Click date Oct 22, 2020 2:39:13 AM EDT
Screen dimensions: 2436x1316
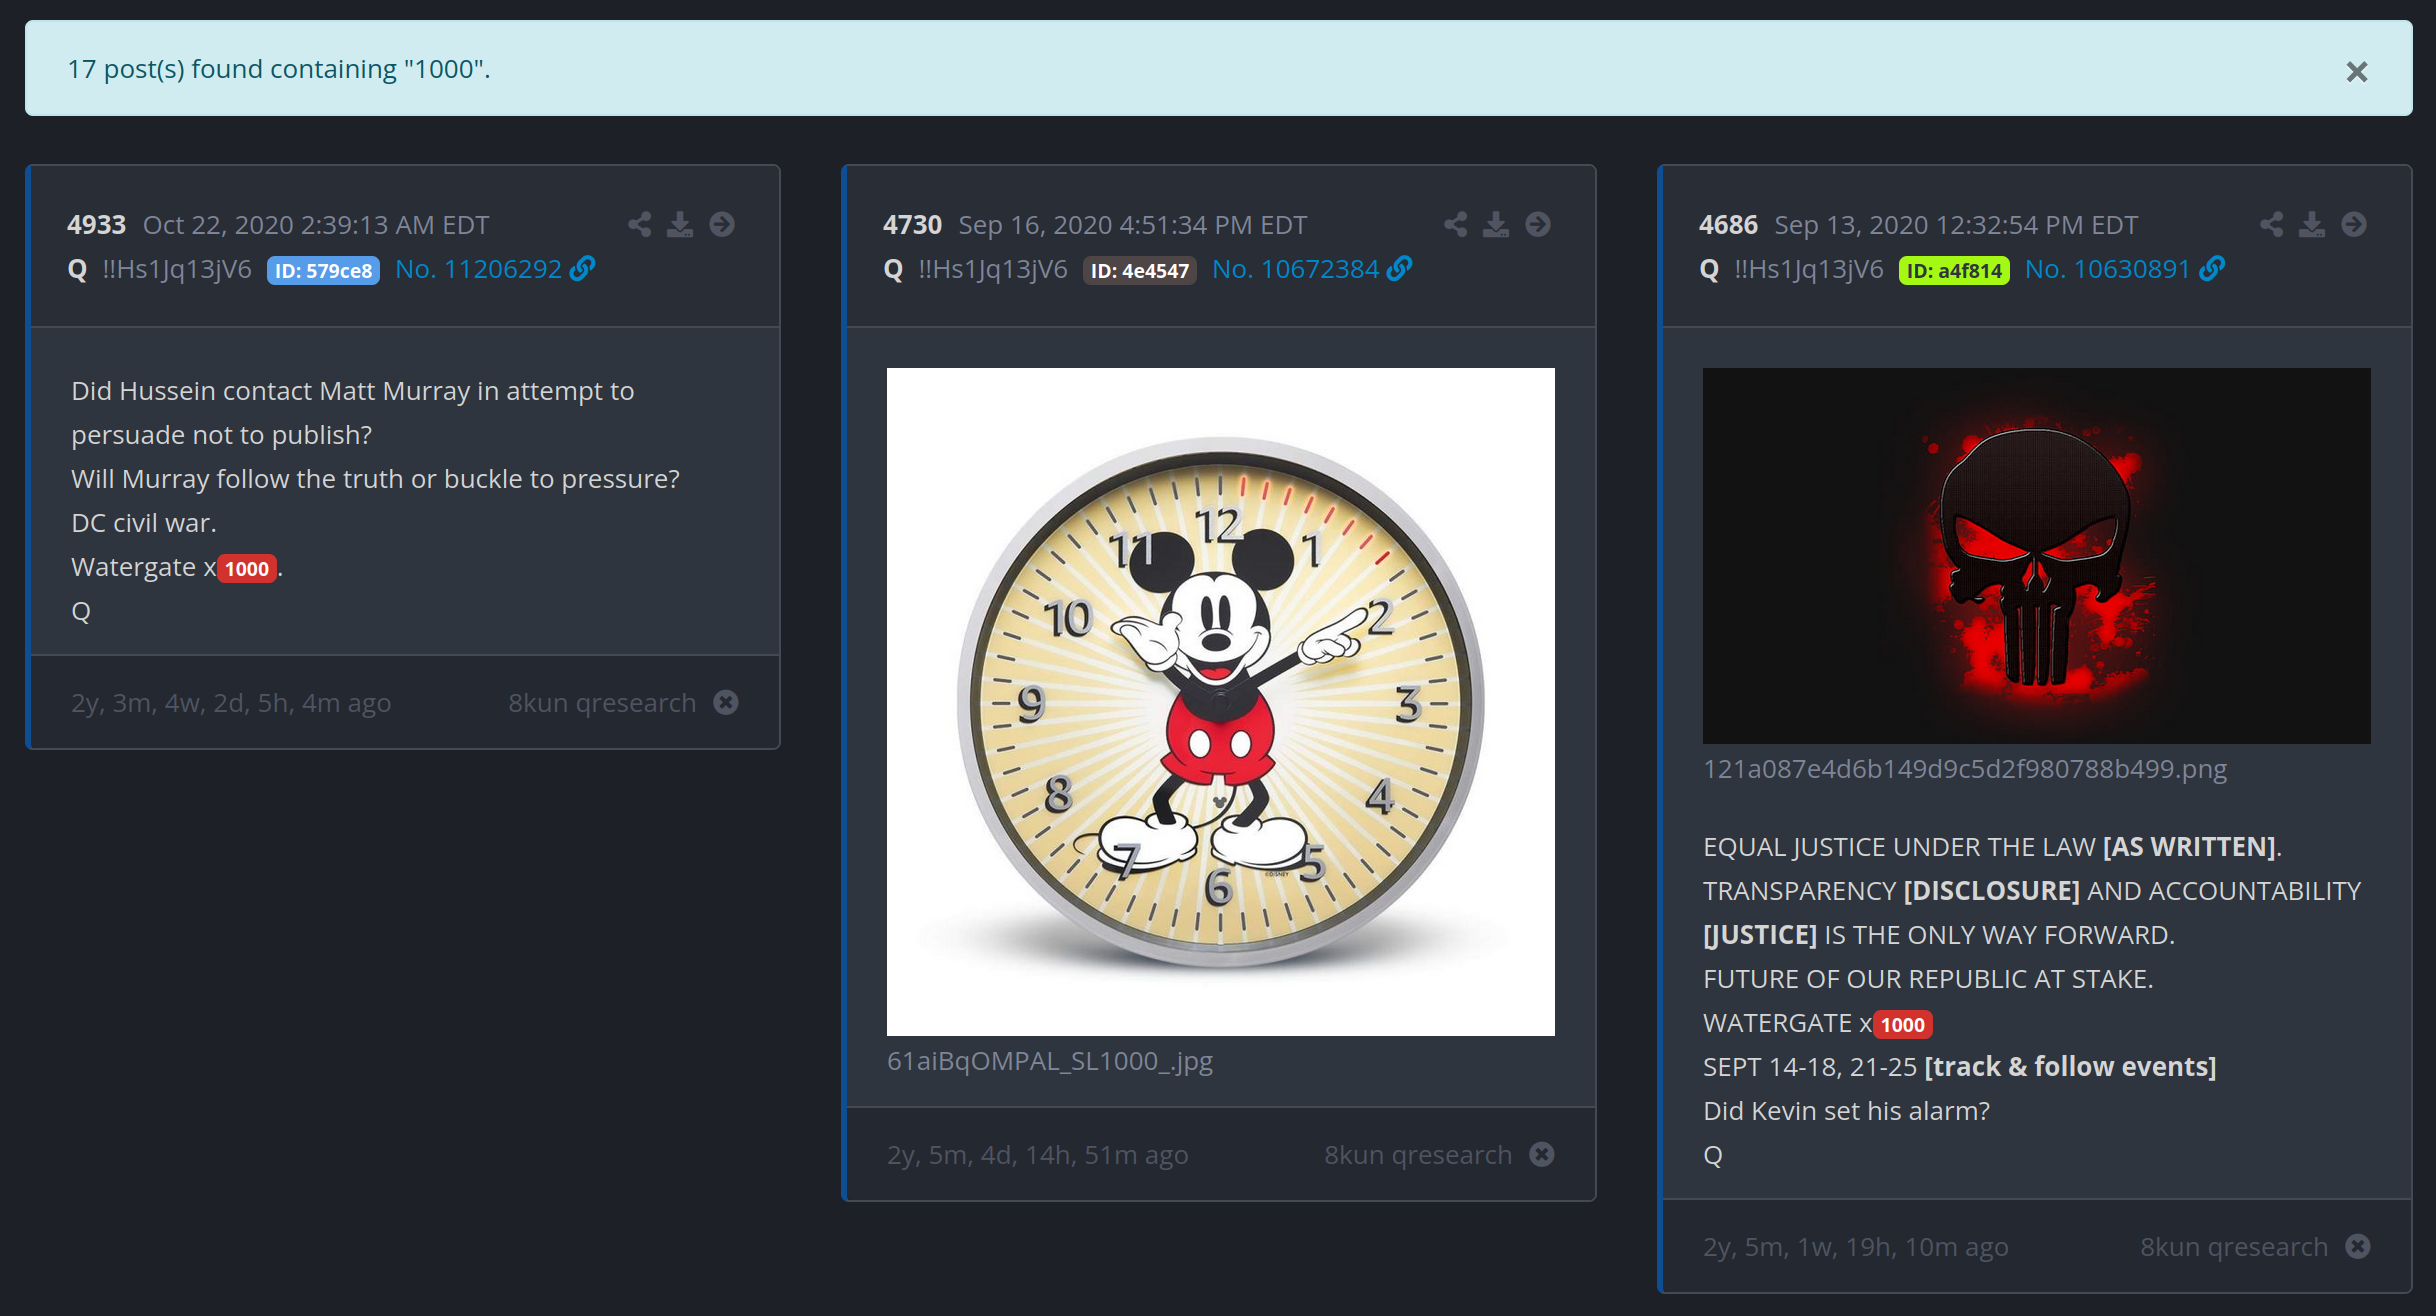tap(316, 225)
